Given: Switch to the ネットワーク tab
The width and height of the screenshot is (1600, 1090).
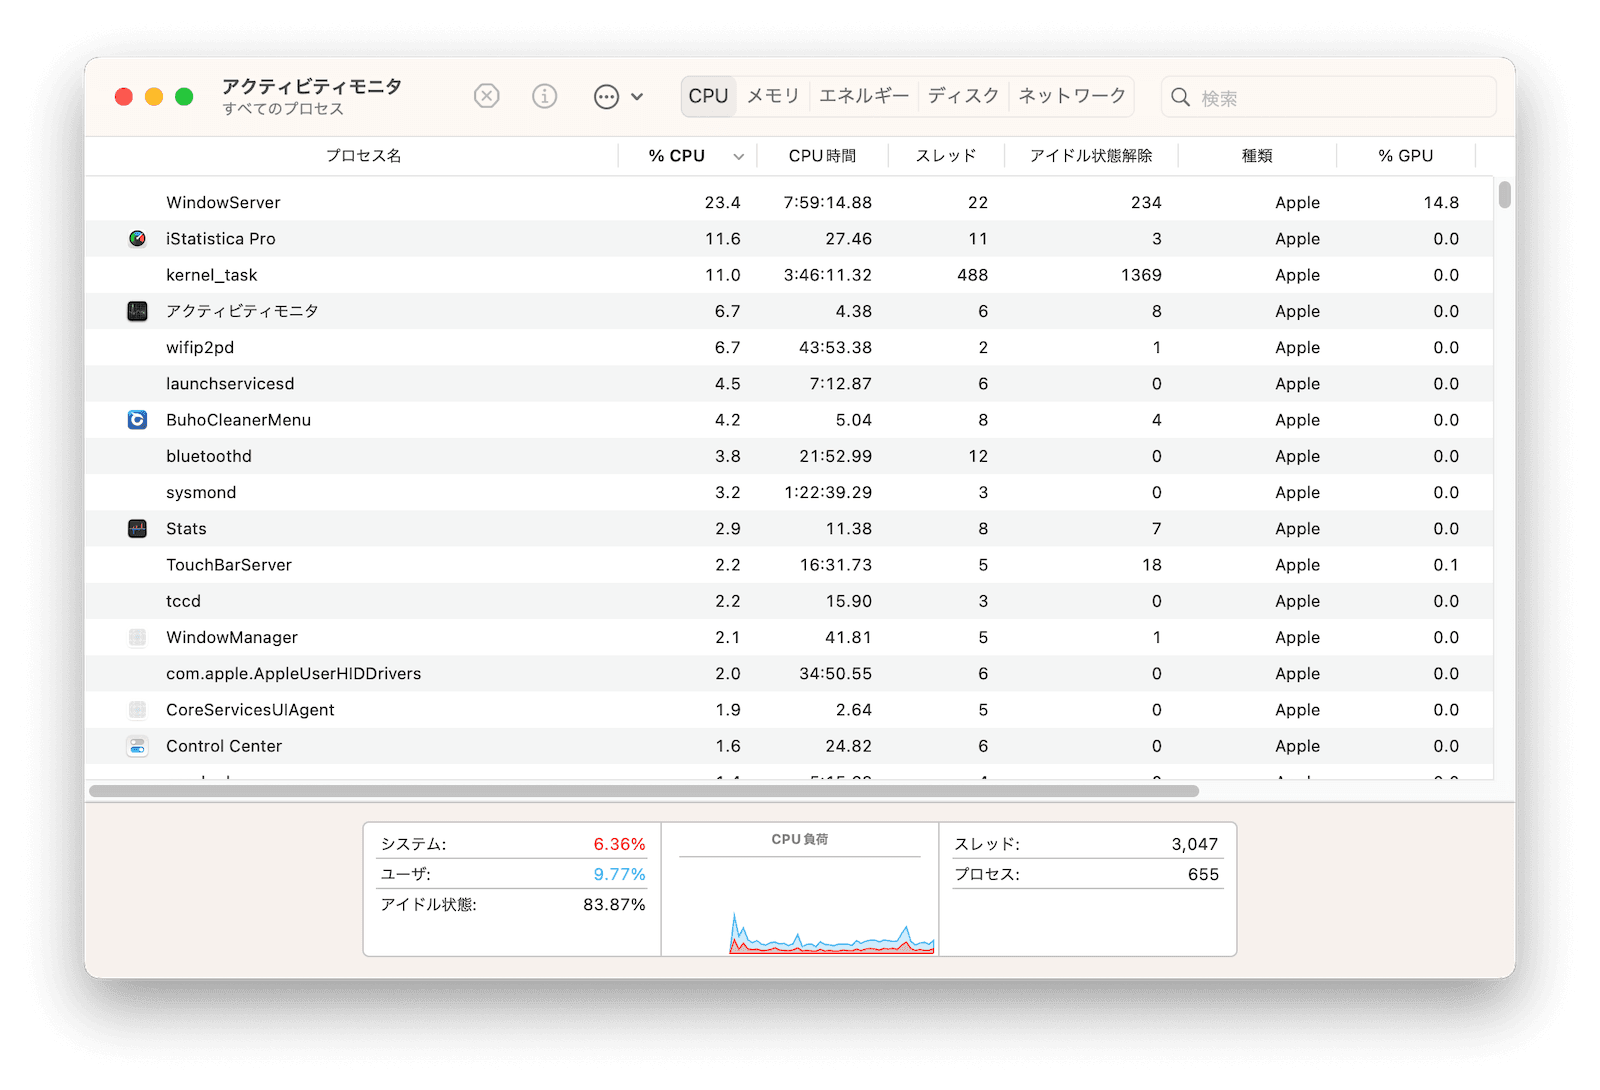Looking at the screenshot, I should click(x=1070, y=96).
